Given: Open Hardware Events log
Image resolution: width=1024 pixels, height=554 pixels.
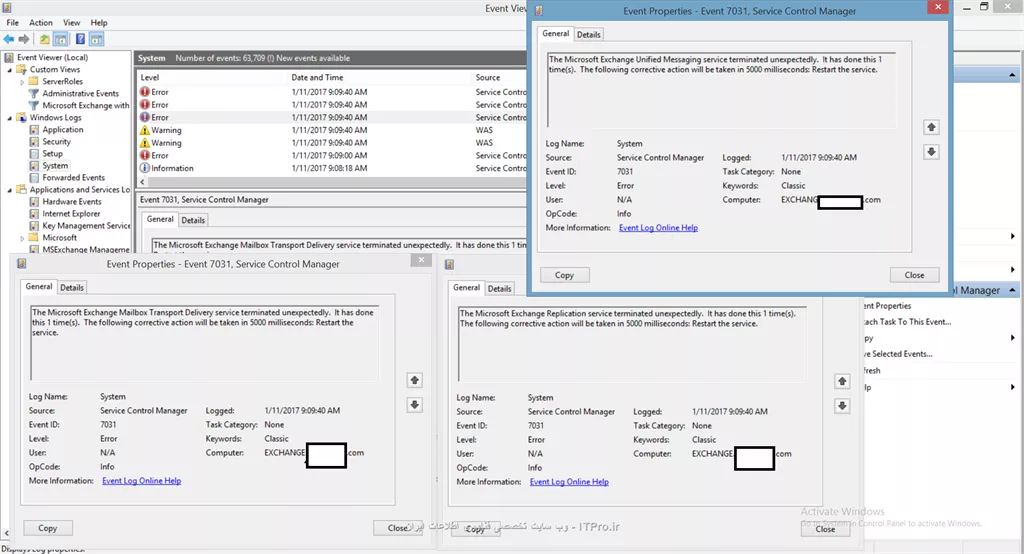Looking at the screenshot, I should [x=72, y=202].
